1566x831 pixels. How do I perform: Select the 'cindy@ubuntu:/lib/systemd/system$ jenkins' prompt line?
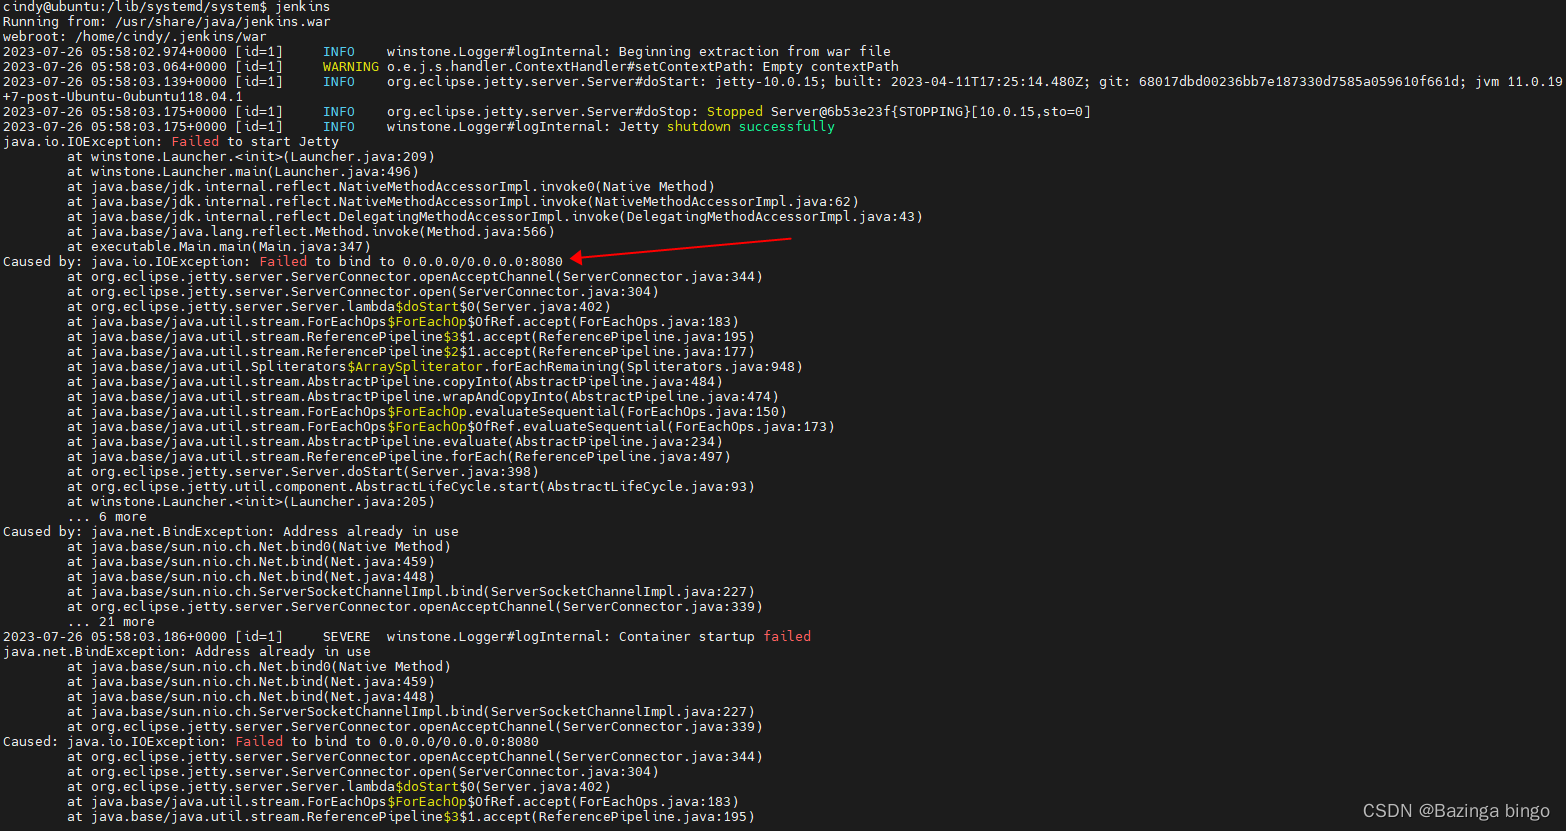tap(166, 7)
